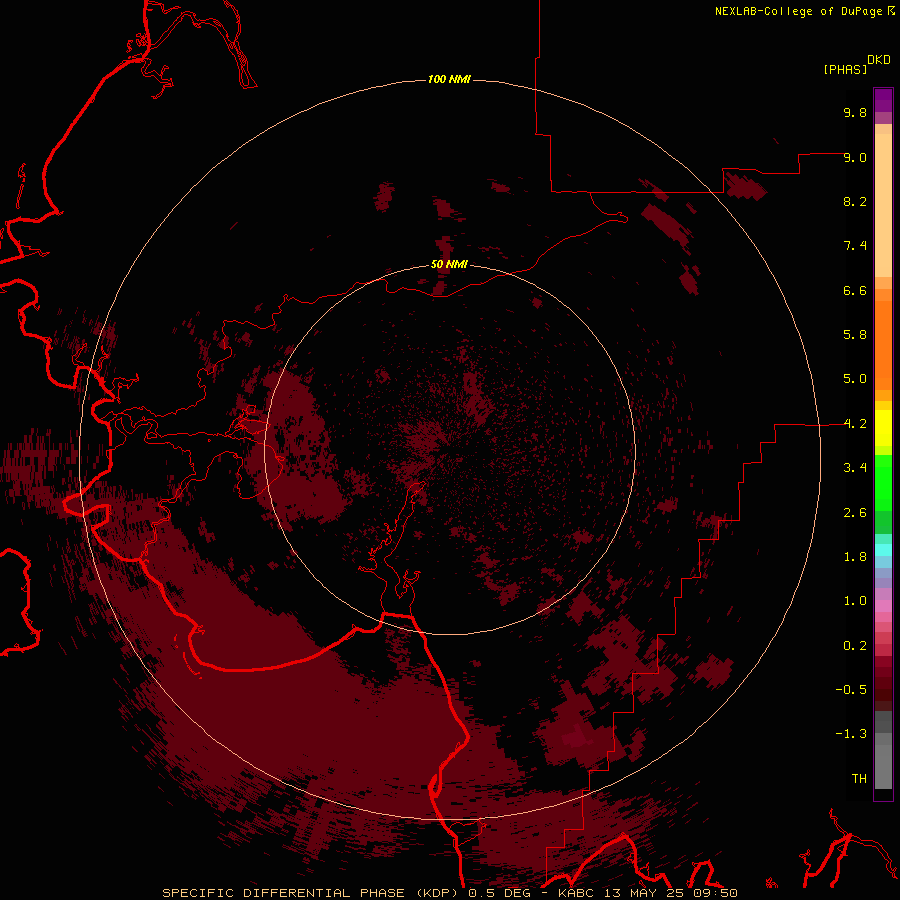The image size is (900, 900).
Task: Click the 6.6 scale value
Action: click(x=855, y=290)
